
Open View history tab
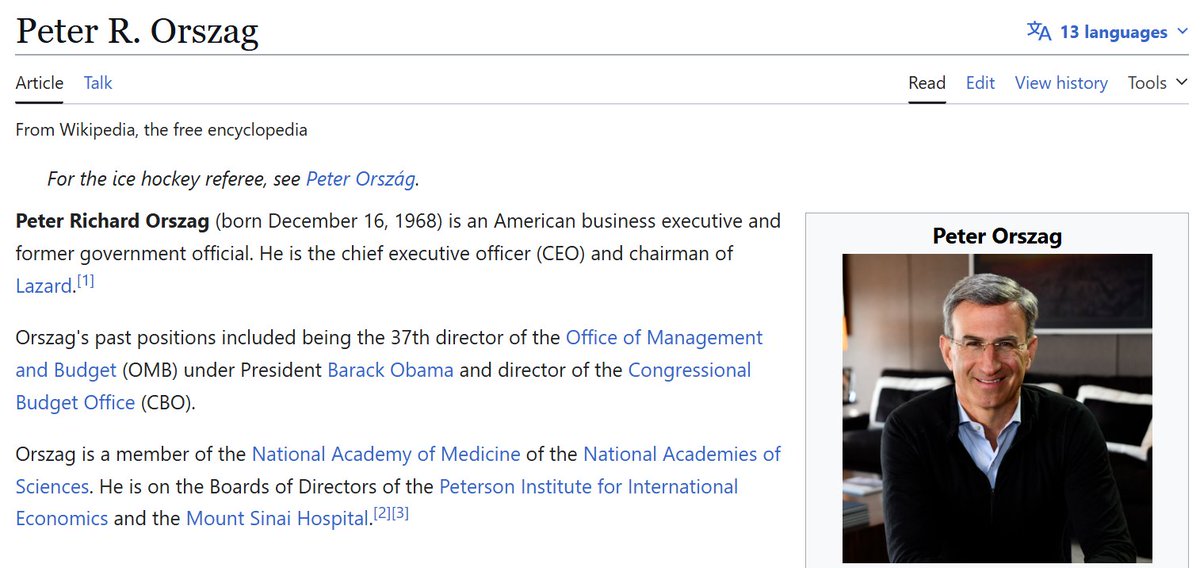click(1061, 83)
